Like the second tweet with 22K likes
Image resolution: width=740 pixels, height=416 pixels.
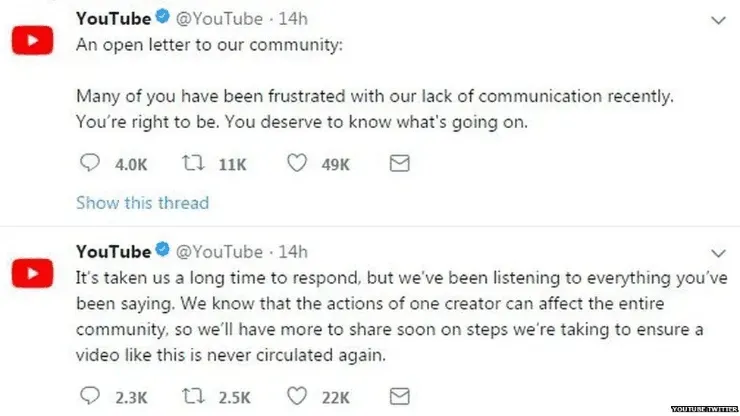[296, 395]
